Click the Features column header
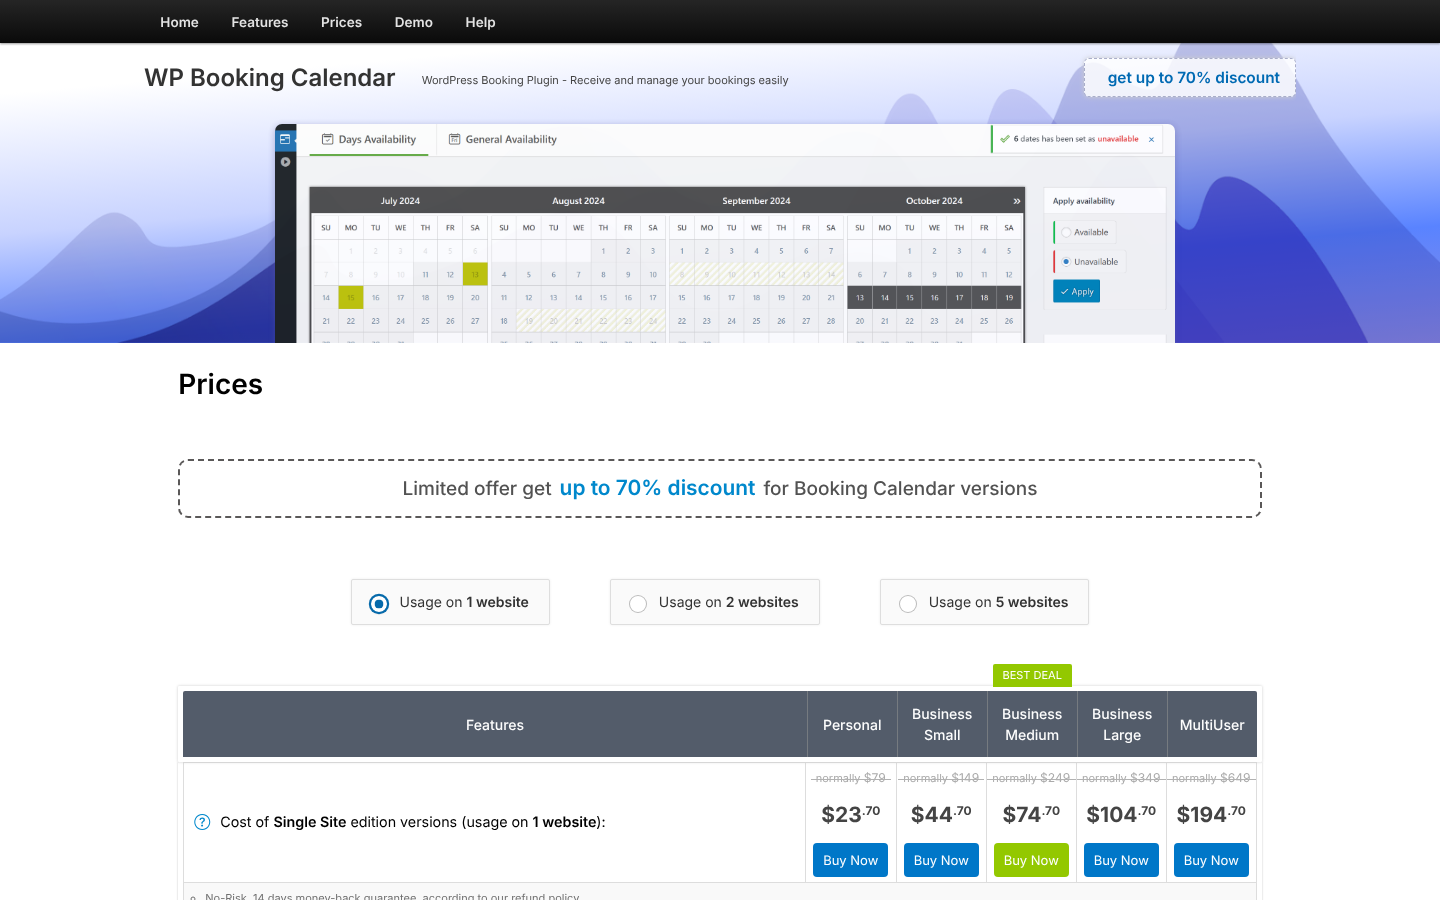This screenshot has width=1440, height=900. [x=495, y=725]
